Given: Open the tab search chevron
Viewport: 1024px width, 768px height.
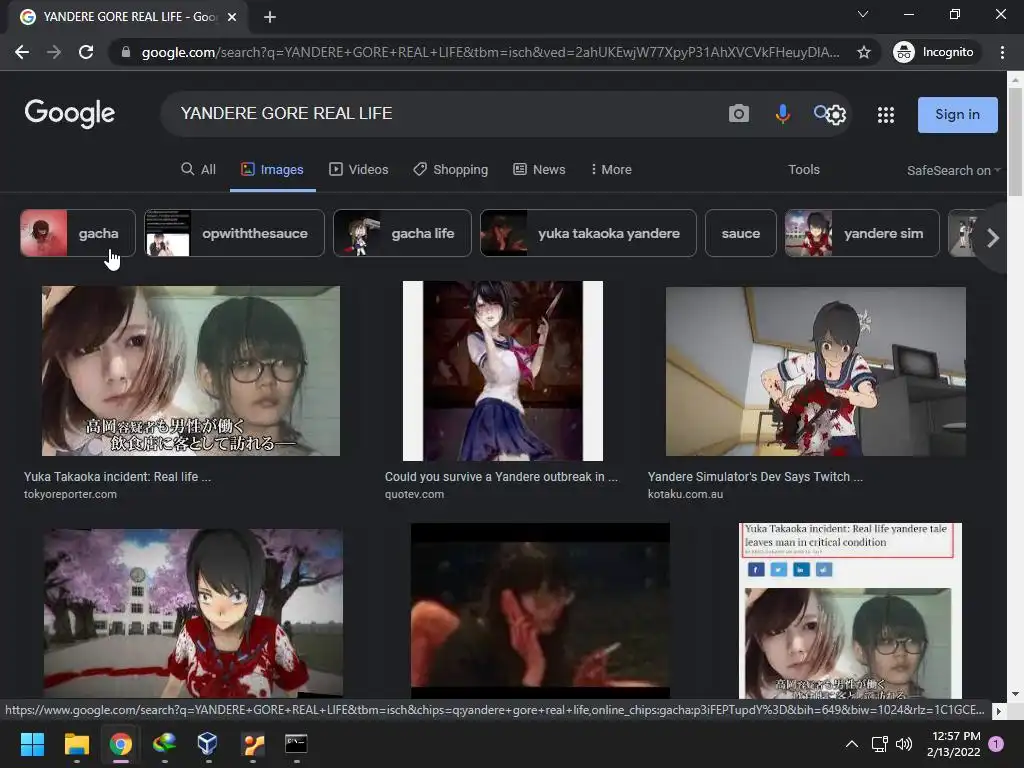Looking at the screenshot, I should click(x=863, y=14).
